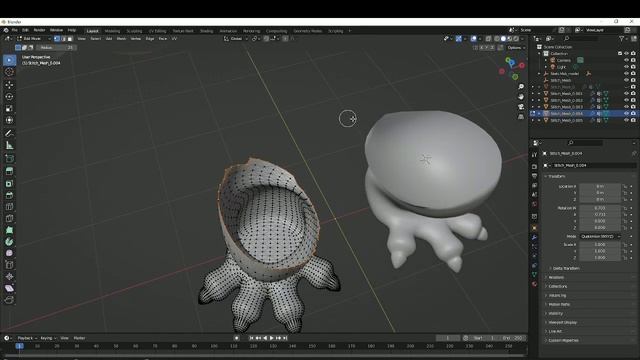The height and width of the screenshot is (360, 640).
Task: Click the viewport pan hand icon
Action: point(521,97)
